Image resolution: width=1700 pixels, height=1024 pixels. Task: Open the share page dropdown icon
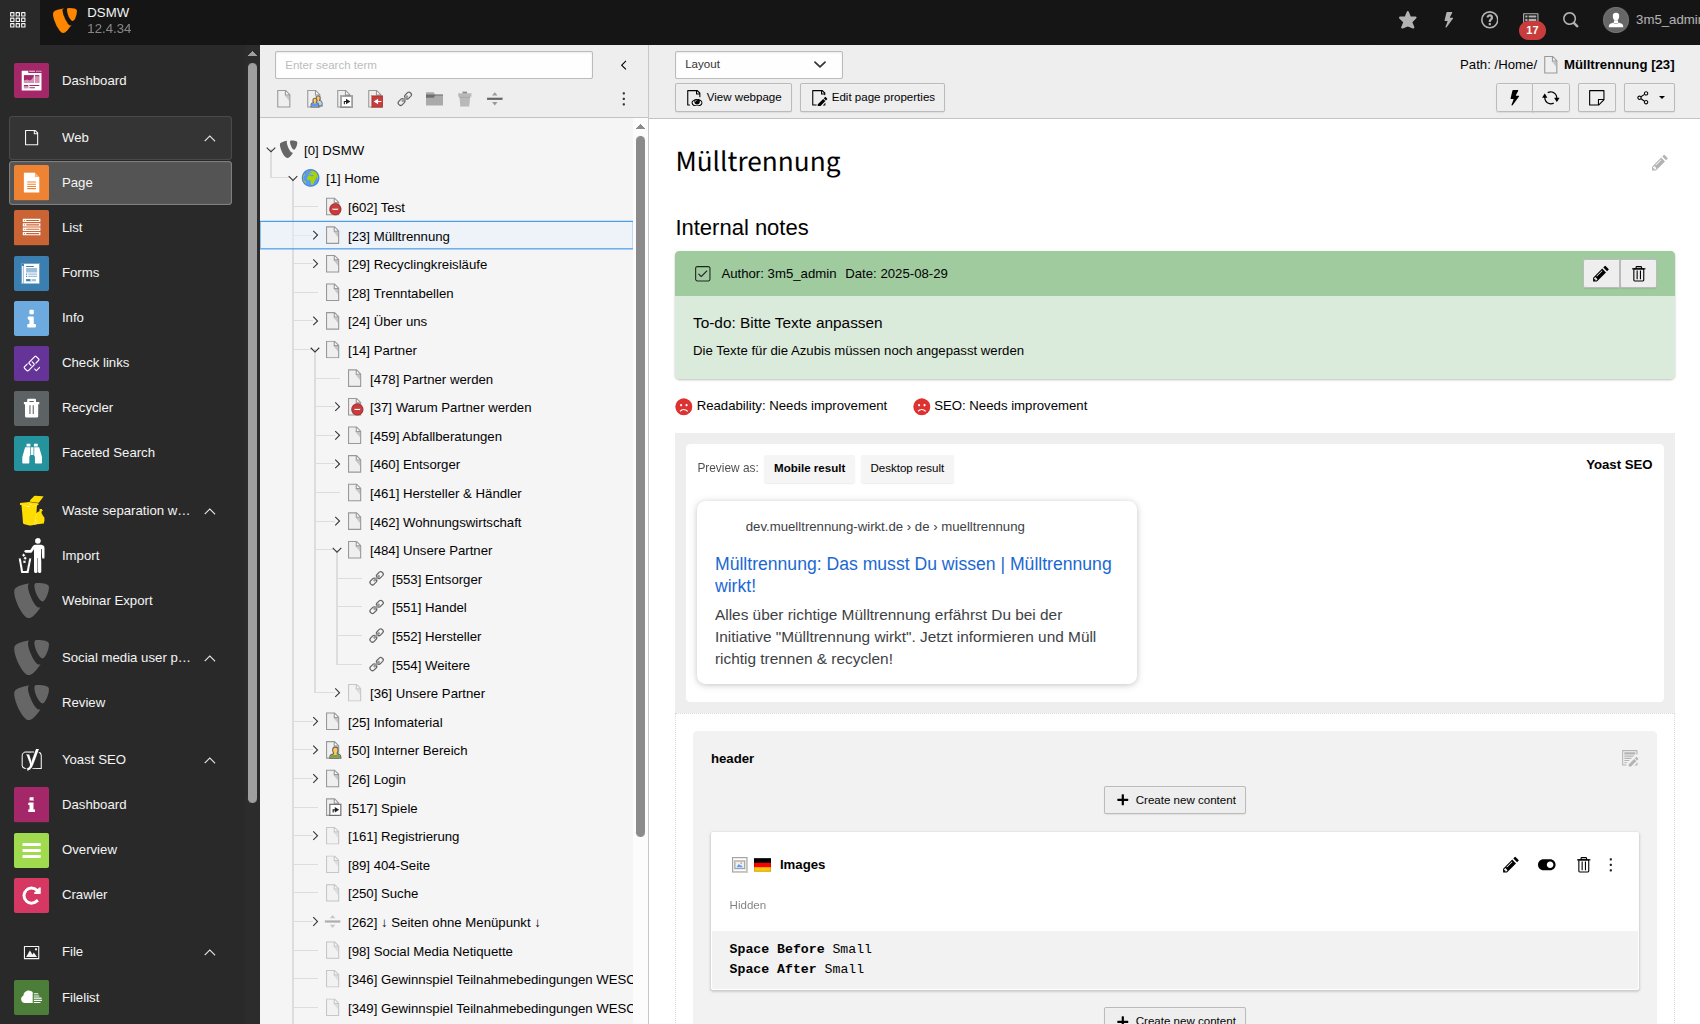[1649, 98]
